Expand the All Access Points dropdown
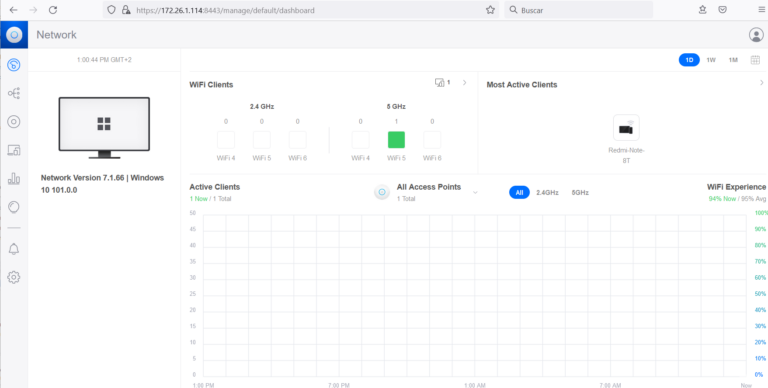Viewport: 768px width, 388px height. pyautogui.click(x=475, y=193)
